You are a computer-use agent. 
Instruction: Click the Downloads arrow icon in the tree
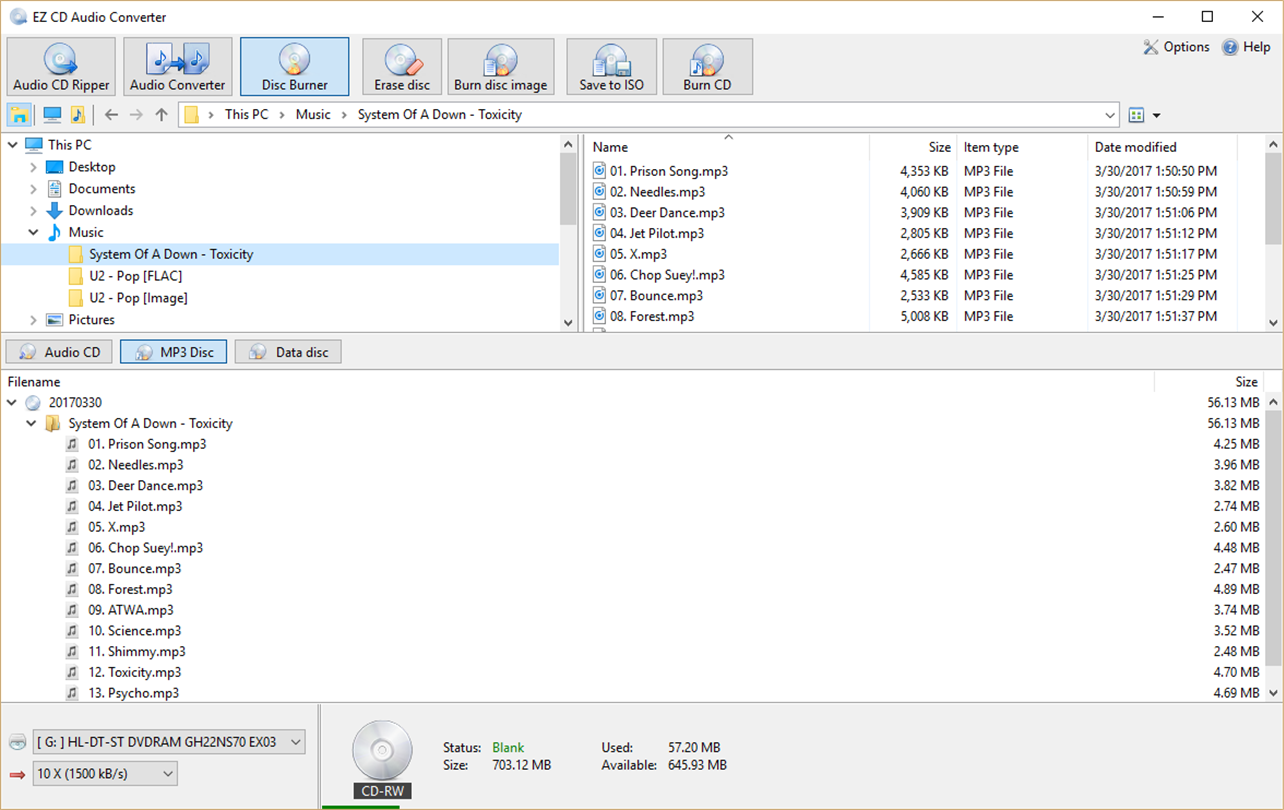(x=54, y=211)
